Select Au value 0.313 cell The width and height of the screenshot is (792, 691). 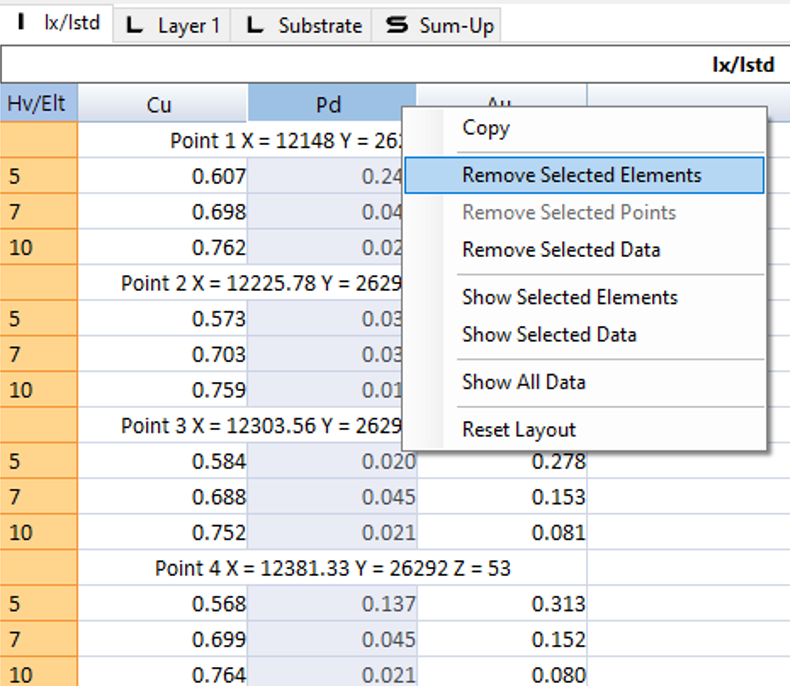[558, 604]
